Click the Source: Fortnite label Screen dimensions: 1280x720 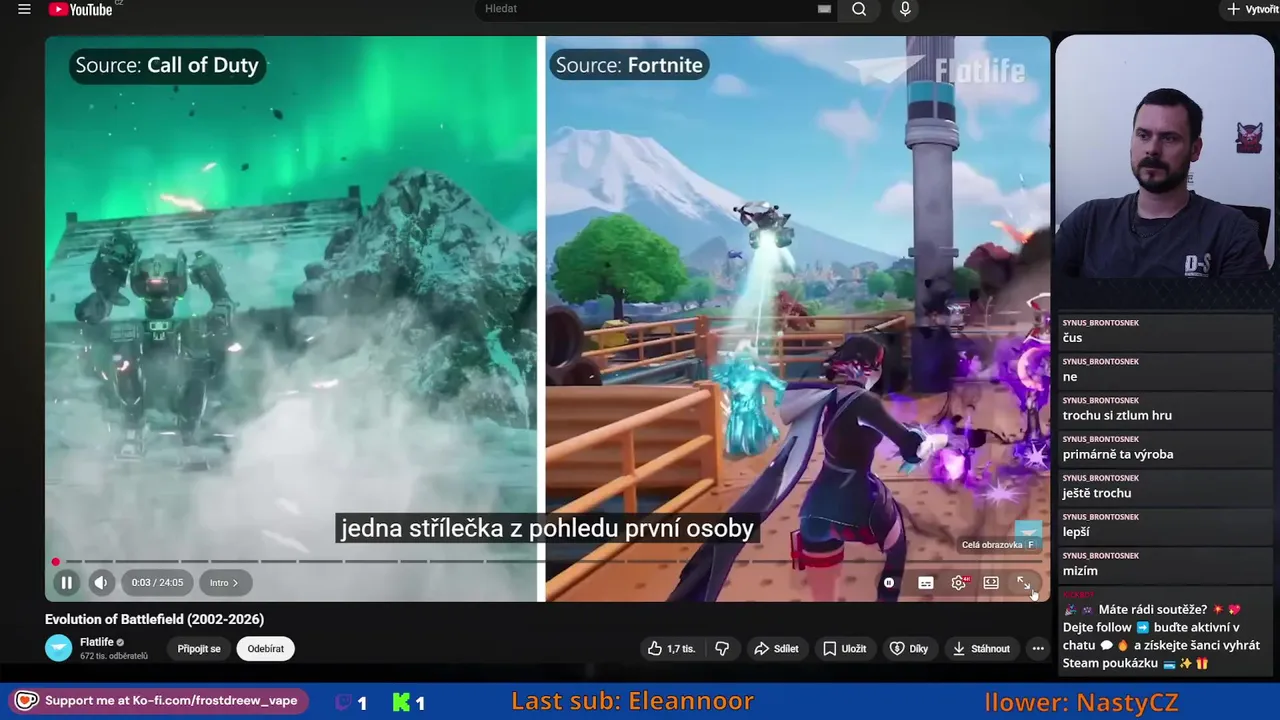(630, 65)
